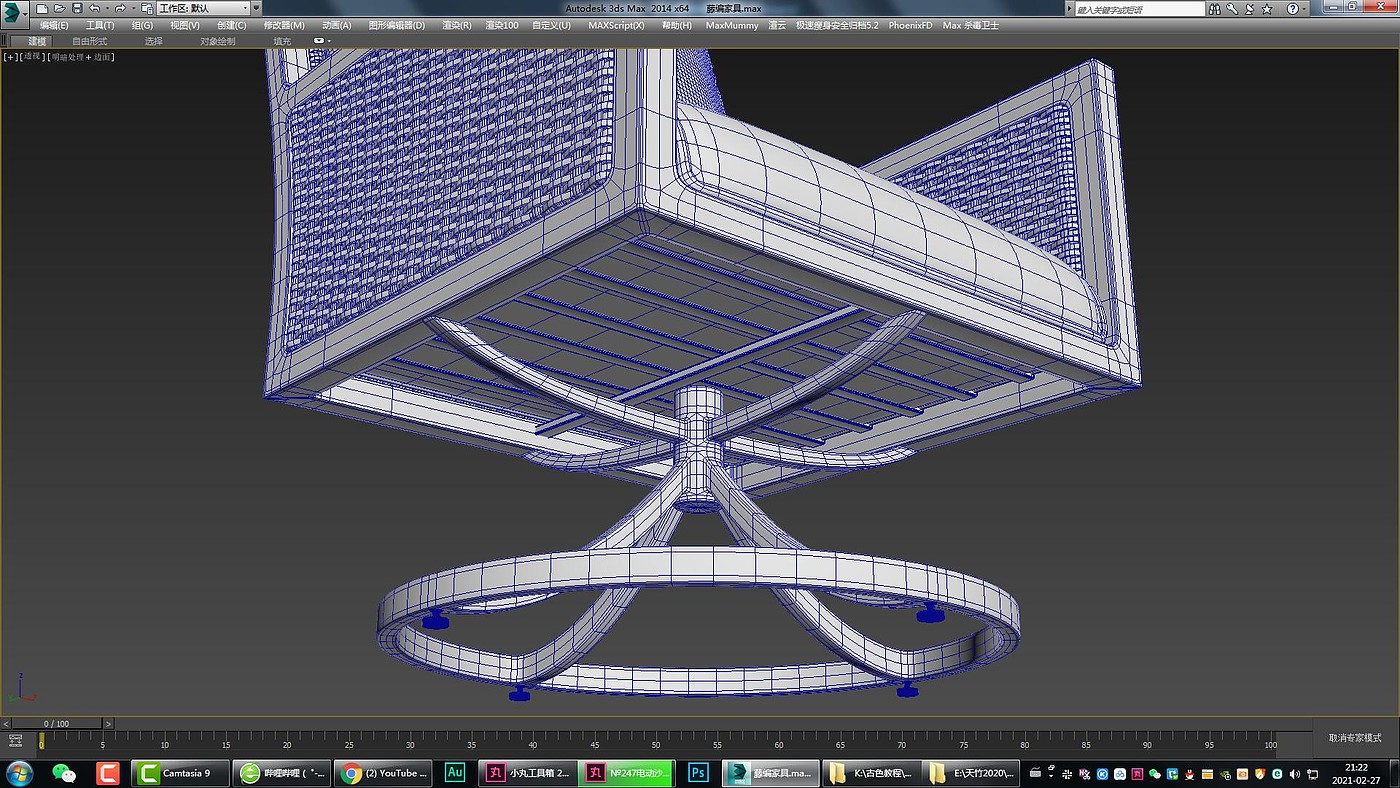Viewport: 1400px width, 788px height.
Task: Save the scene with the floppy disk icon
Action: coord(77,9)
